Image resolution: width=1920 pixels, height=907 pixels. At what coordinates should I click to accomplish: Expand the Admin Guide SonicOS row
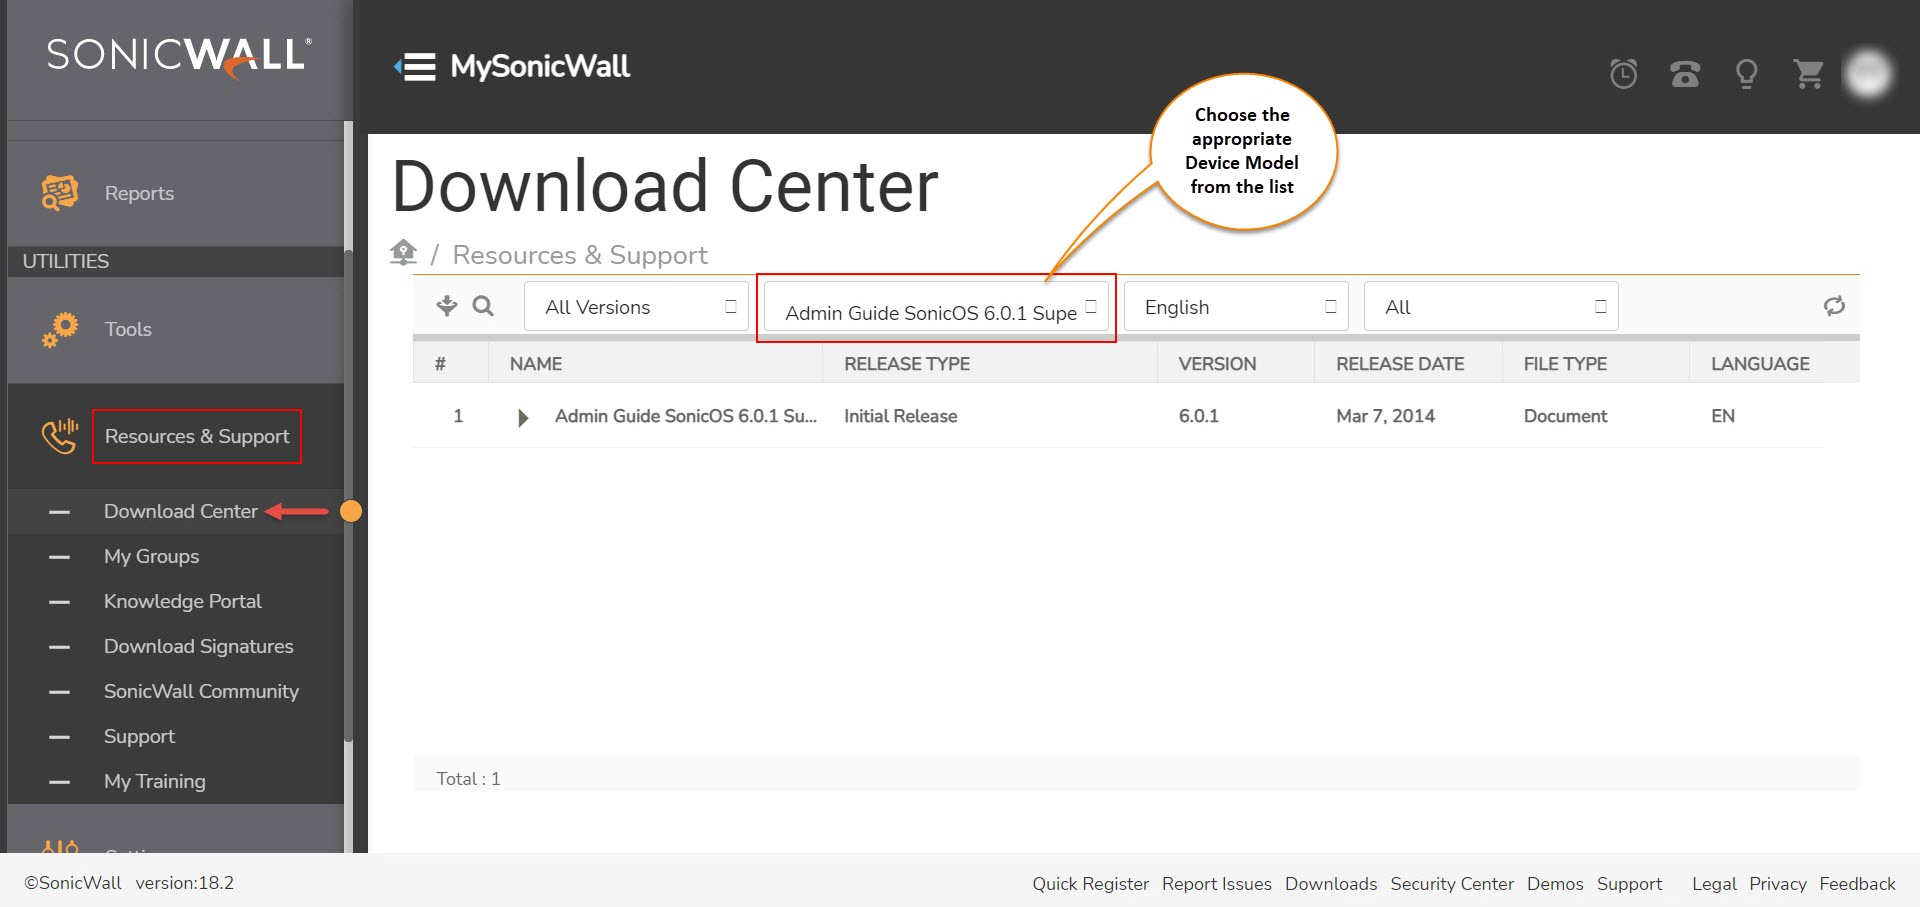pos(523,417)
